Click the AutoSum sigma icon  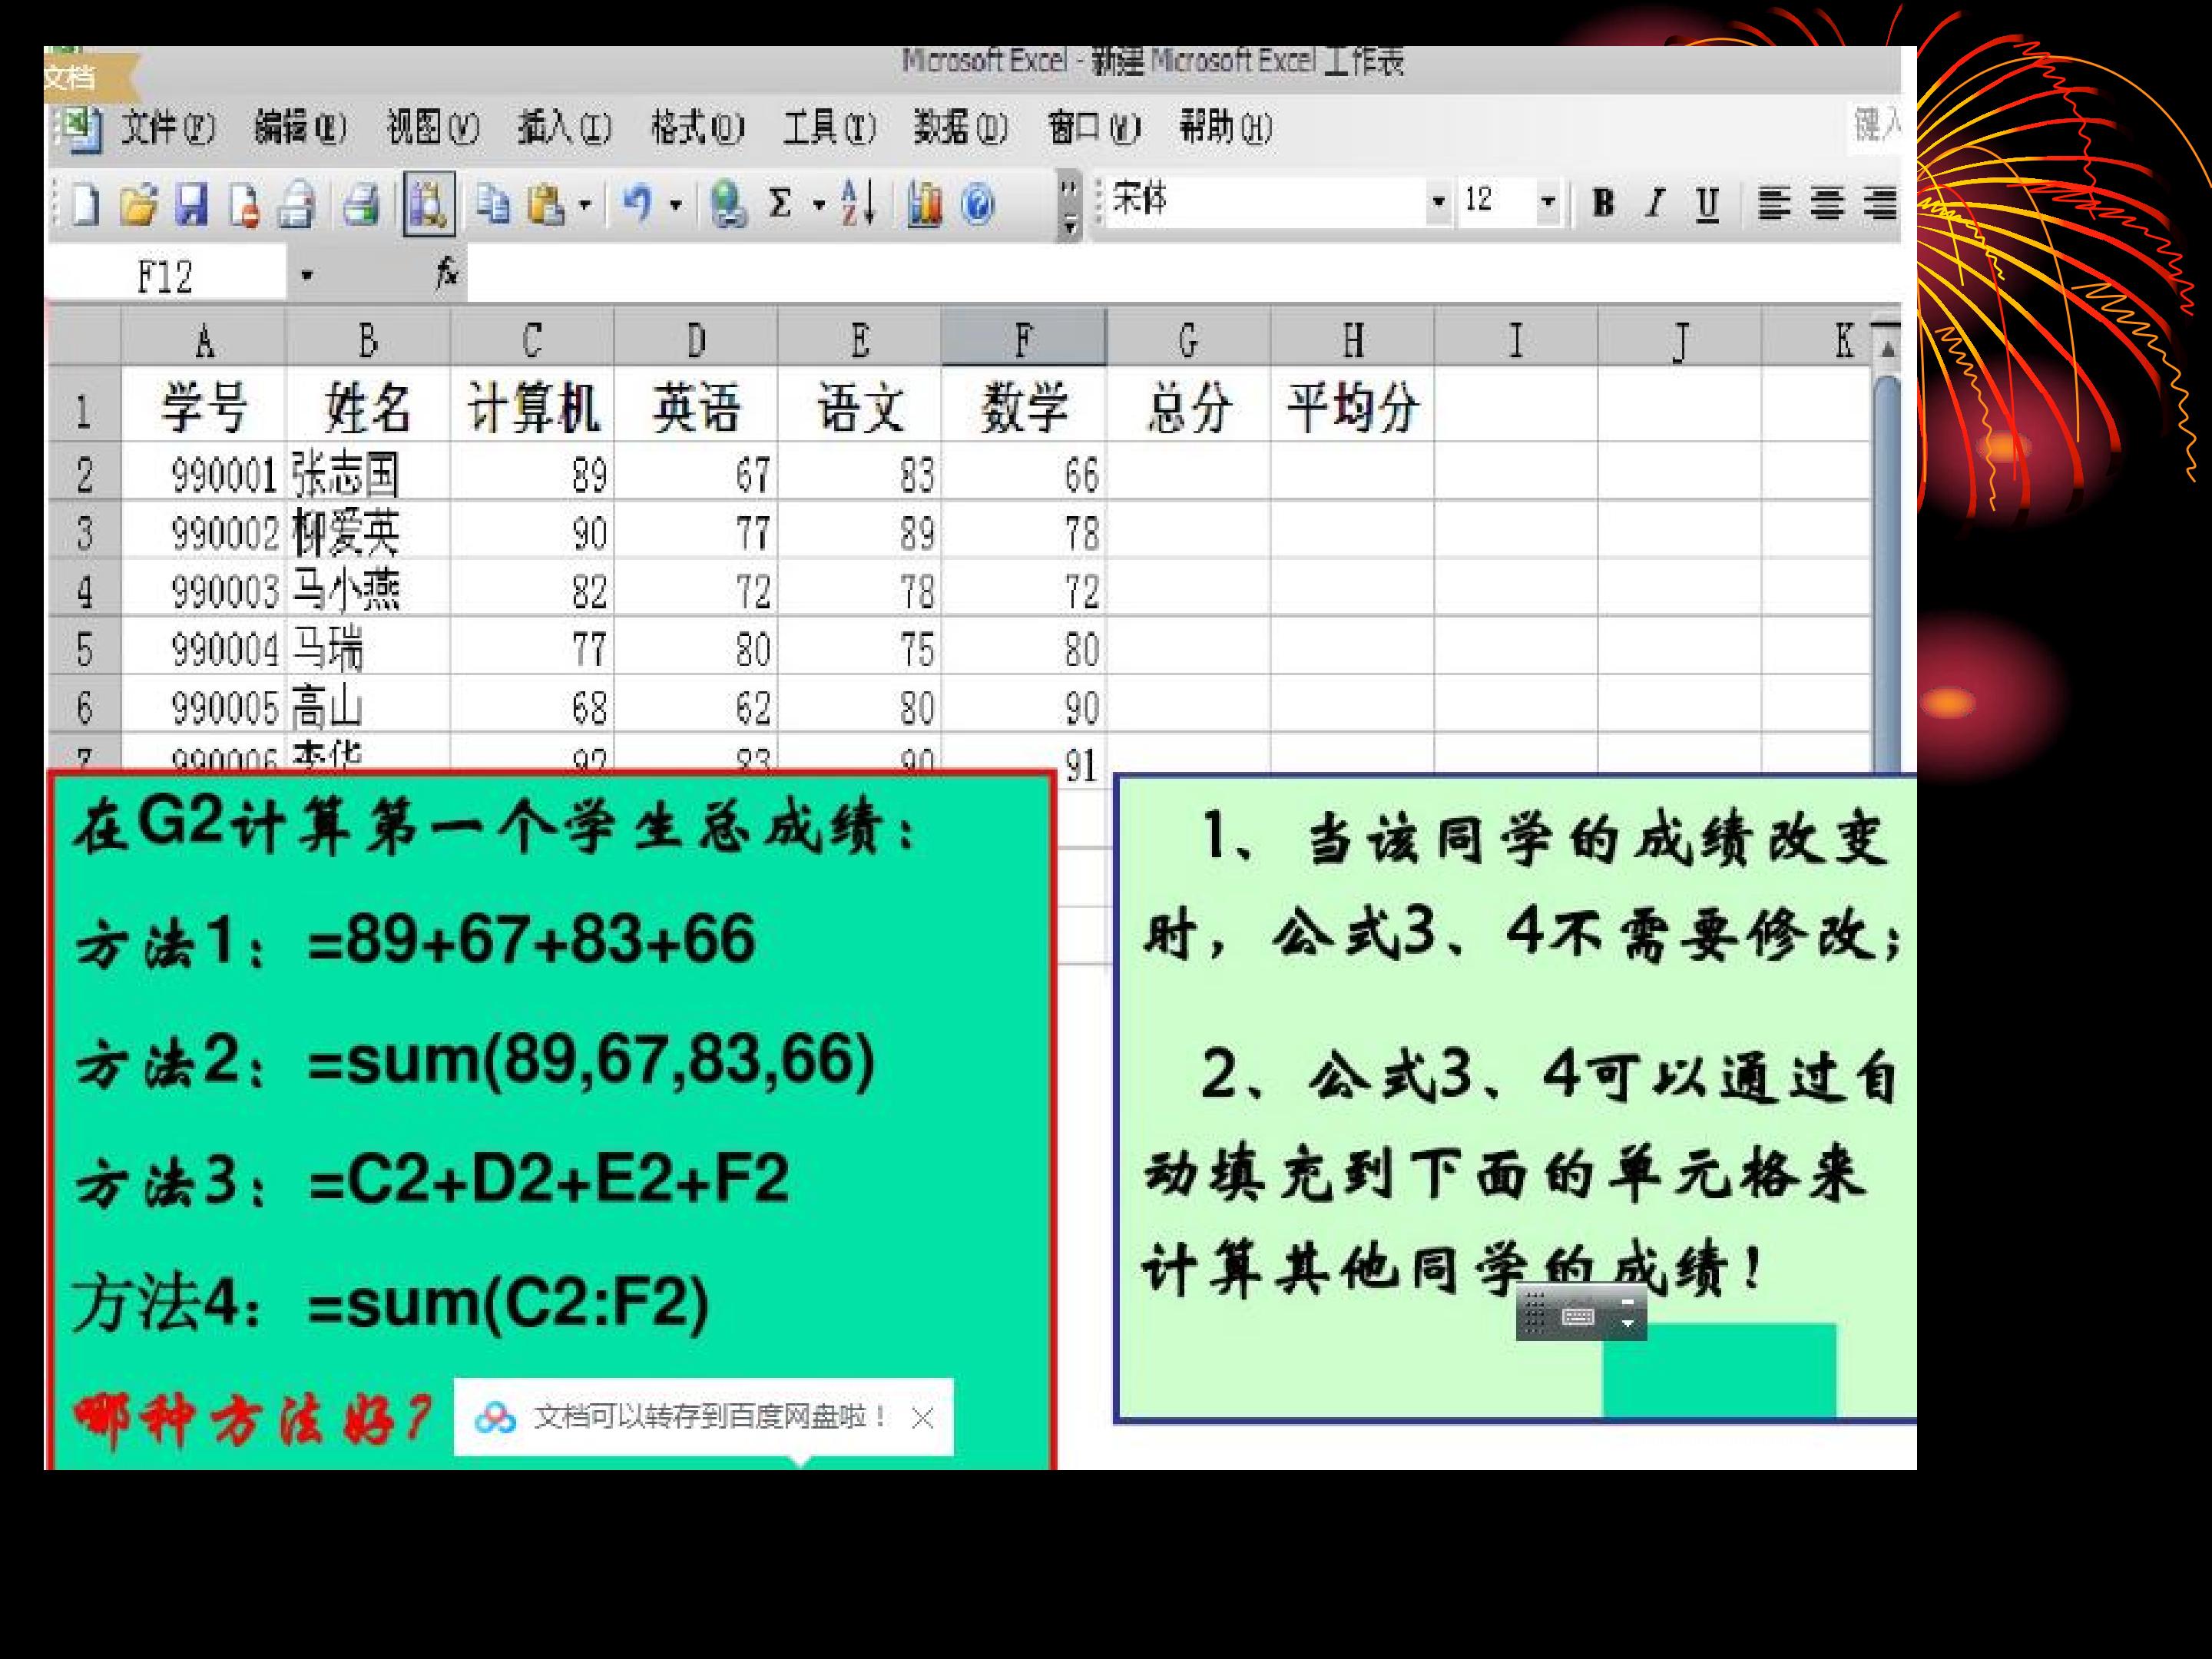pyautogui.click(x=781, y=204)
